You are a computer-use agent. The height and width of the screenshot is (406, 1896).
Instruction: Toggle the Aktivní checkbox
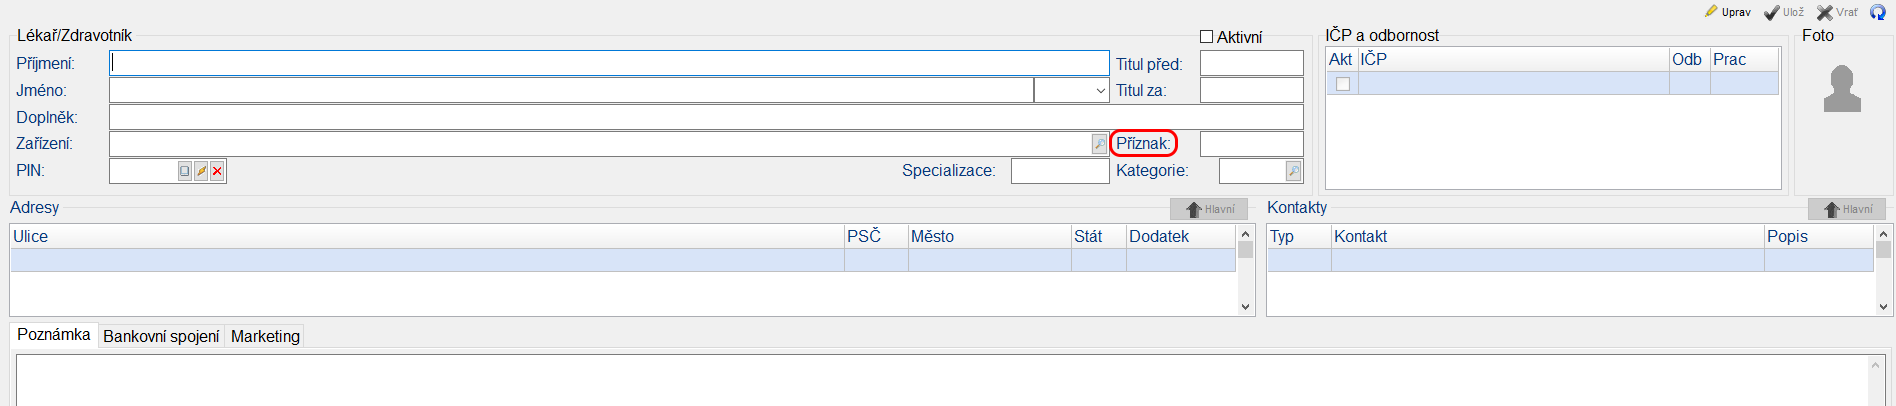pyautogui.click(x=1207, y=37)
